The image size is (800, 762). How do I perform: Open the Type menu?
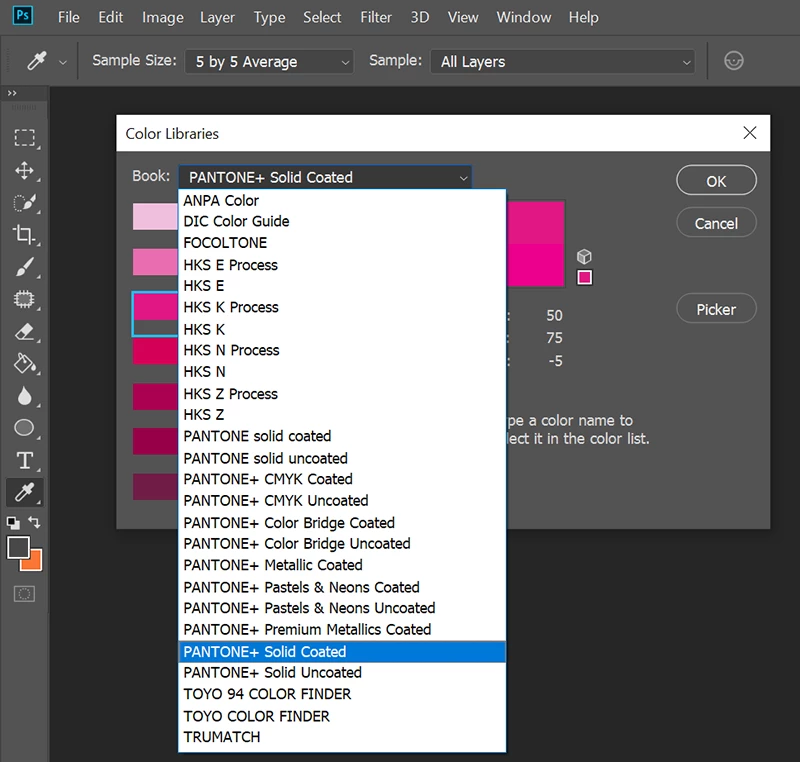(x=269, y=17)
